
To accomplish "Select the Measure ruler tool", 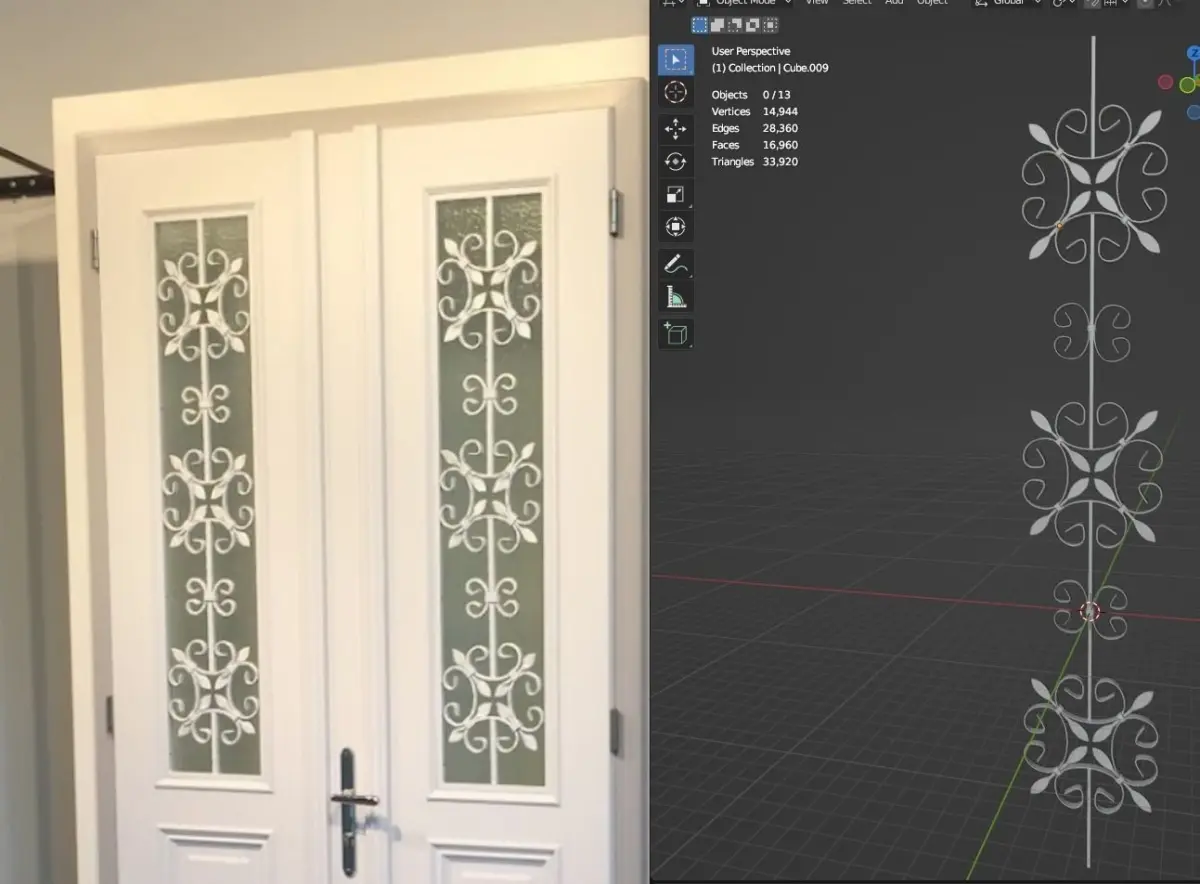I will tap(676, 297).
